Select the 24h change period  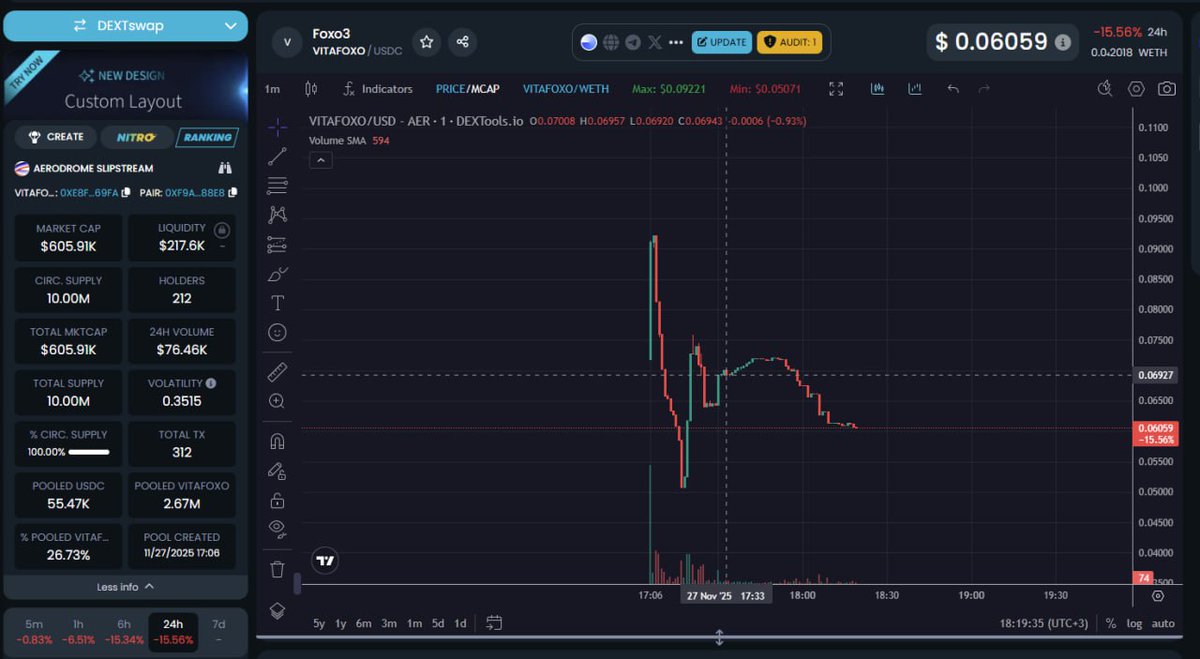click(172, 632)
